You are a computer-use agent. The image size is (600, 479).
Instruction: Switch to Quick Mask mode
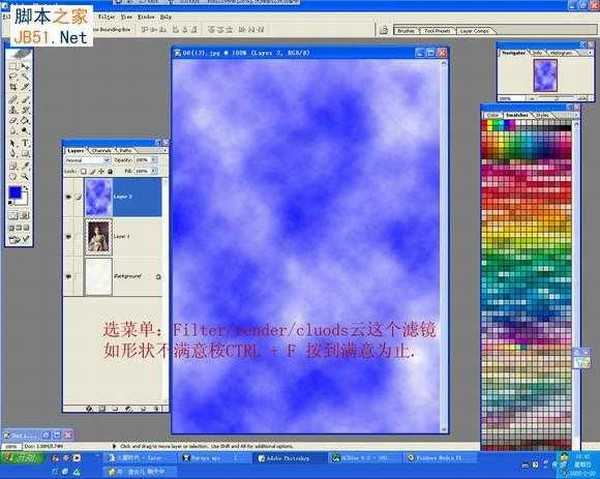[x=25, y=215]
